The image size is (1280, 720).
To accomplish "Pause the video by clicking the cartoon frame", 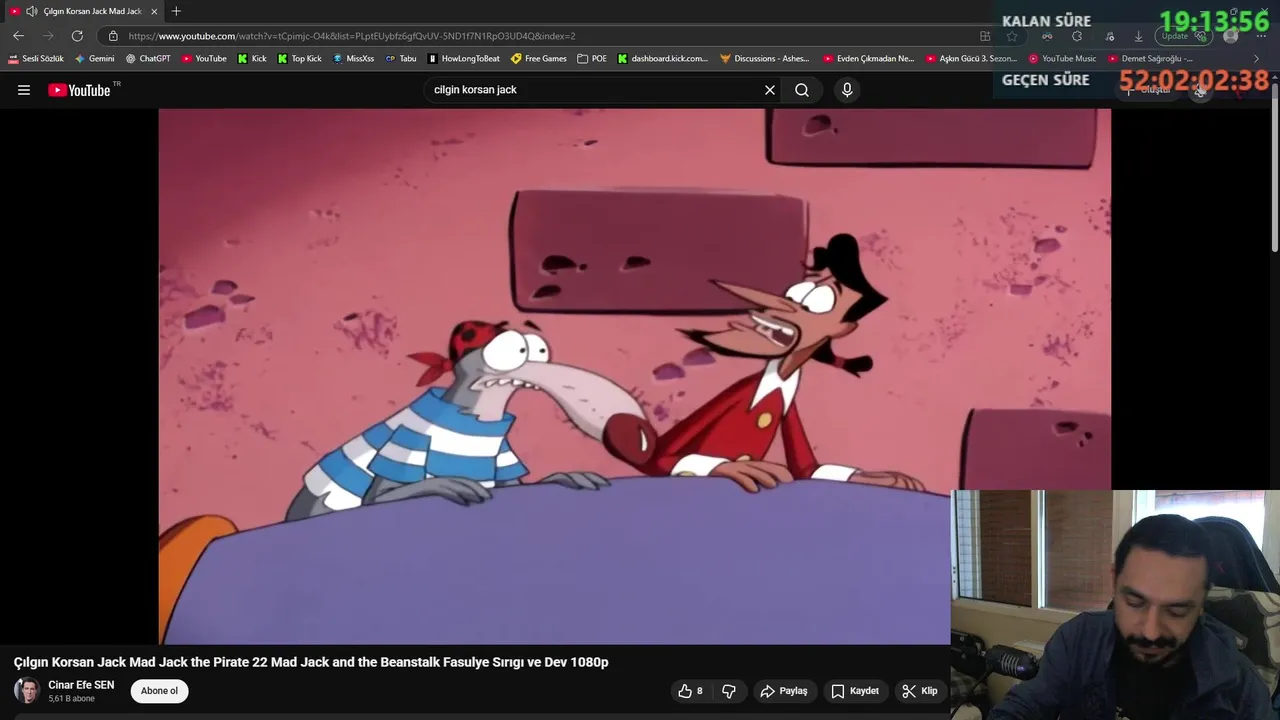I will [x=634, y=376].
